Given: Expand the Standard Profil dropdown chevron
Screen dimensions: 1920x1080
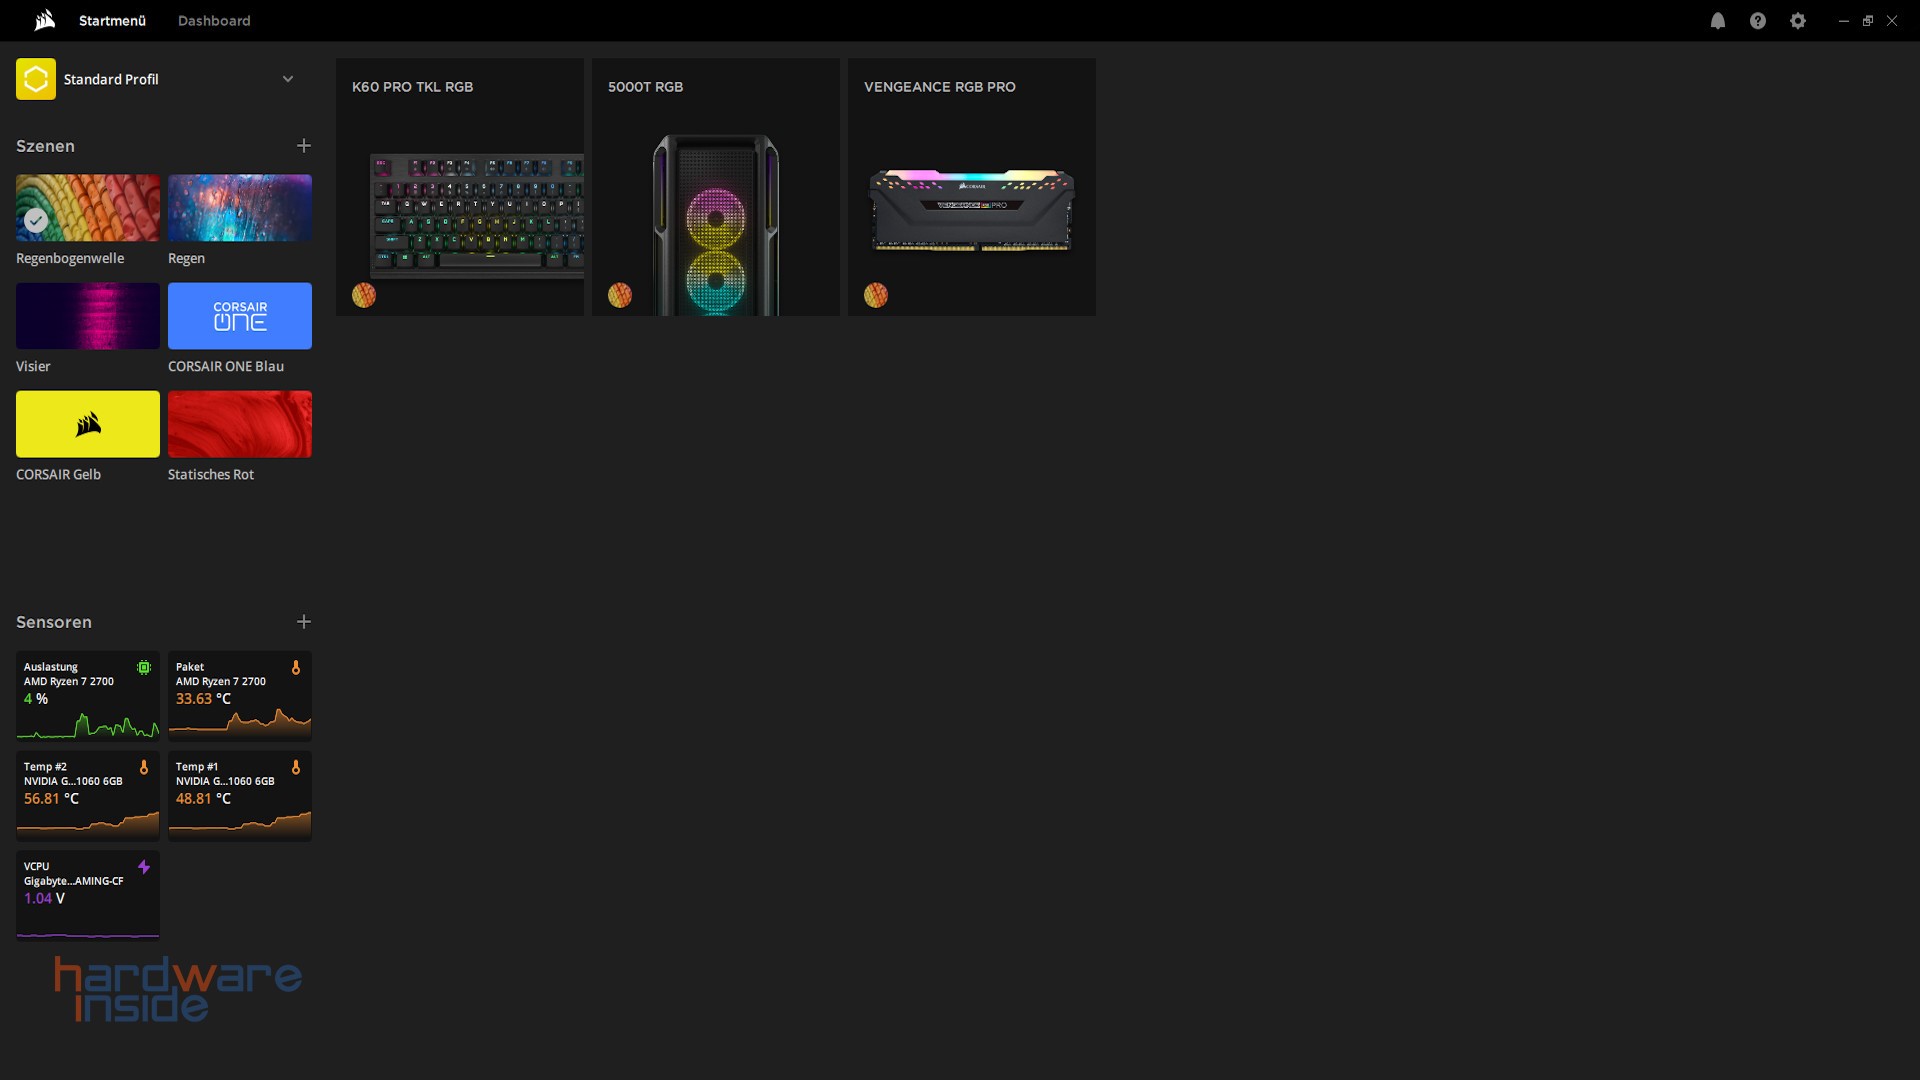Looking at the screenshot, I should click(x=288, y=79).
